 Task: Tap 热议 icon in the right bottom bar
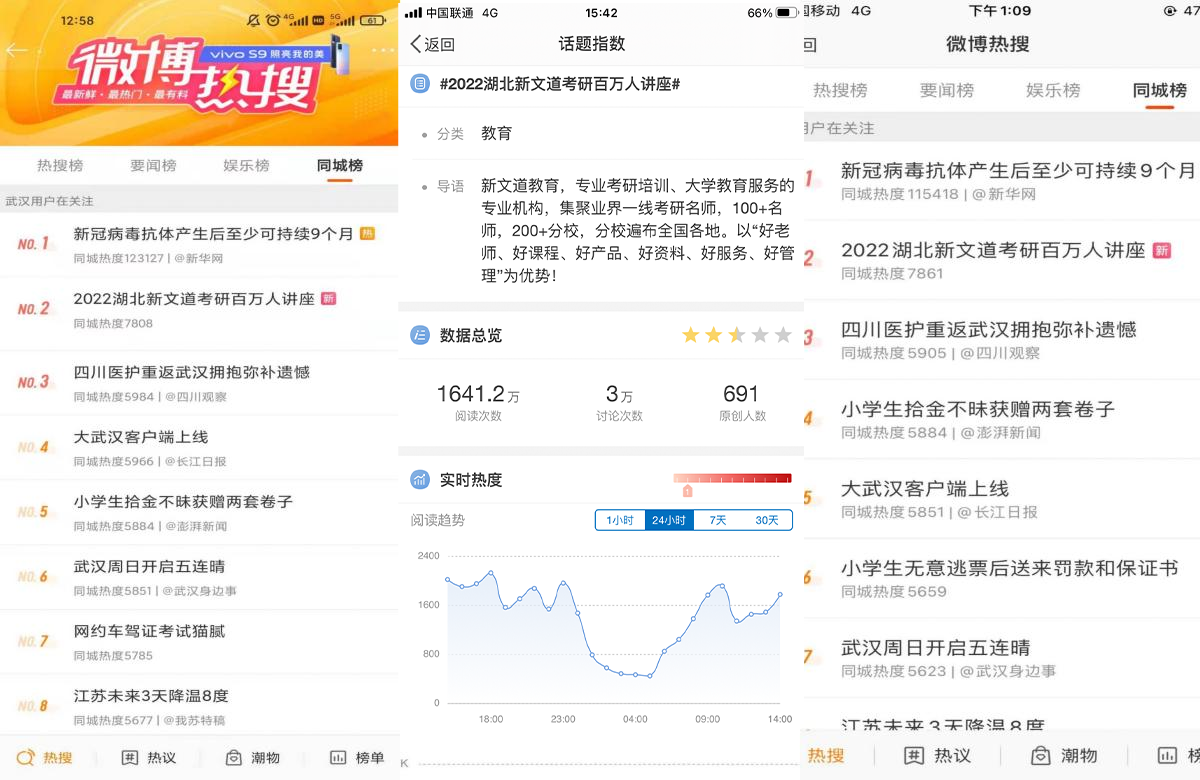pyautogui.click(x=914, y=756)
